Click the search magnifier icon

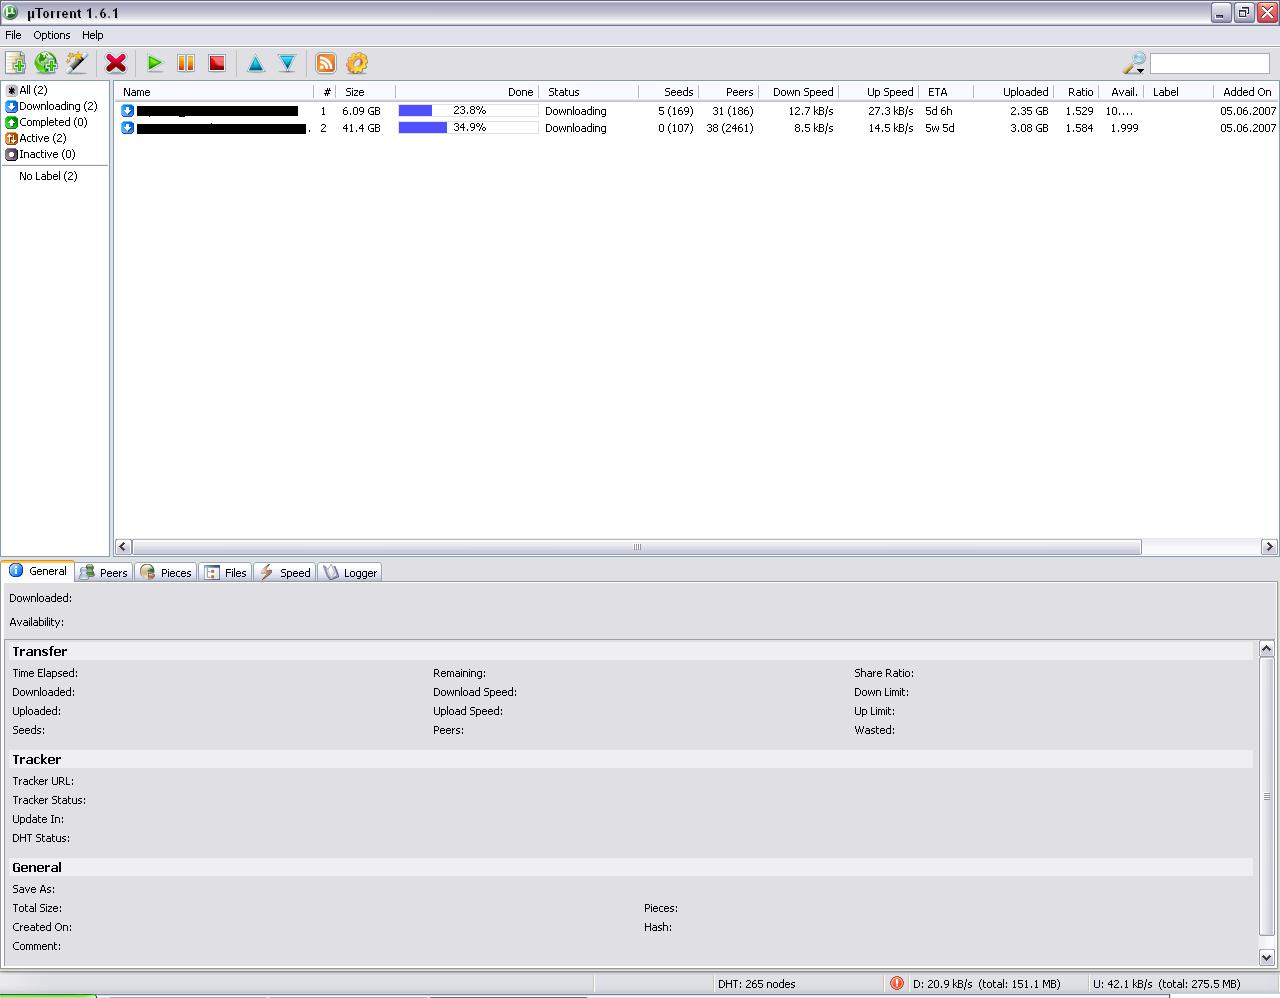point(1134,64)
